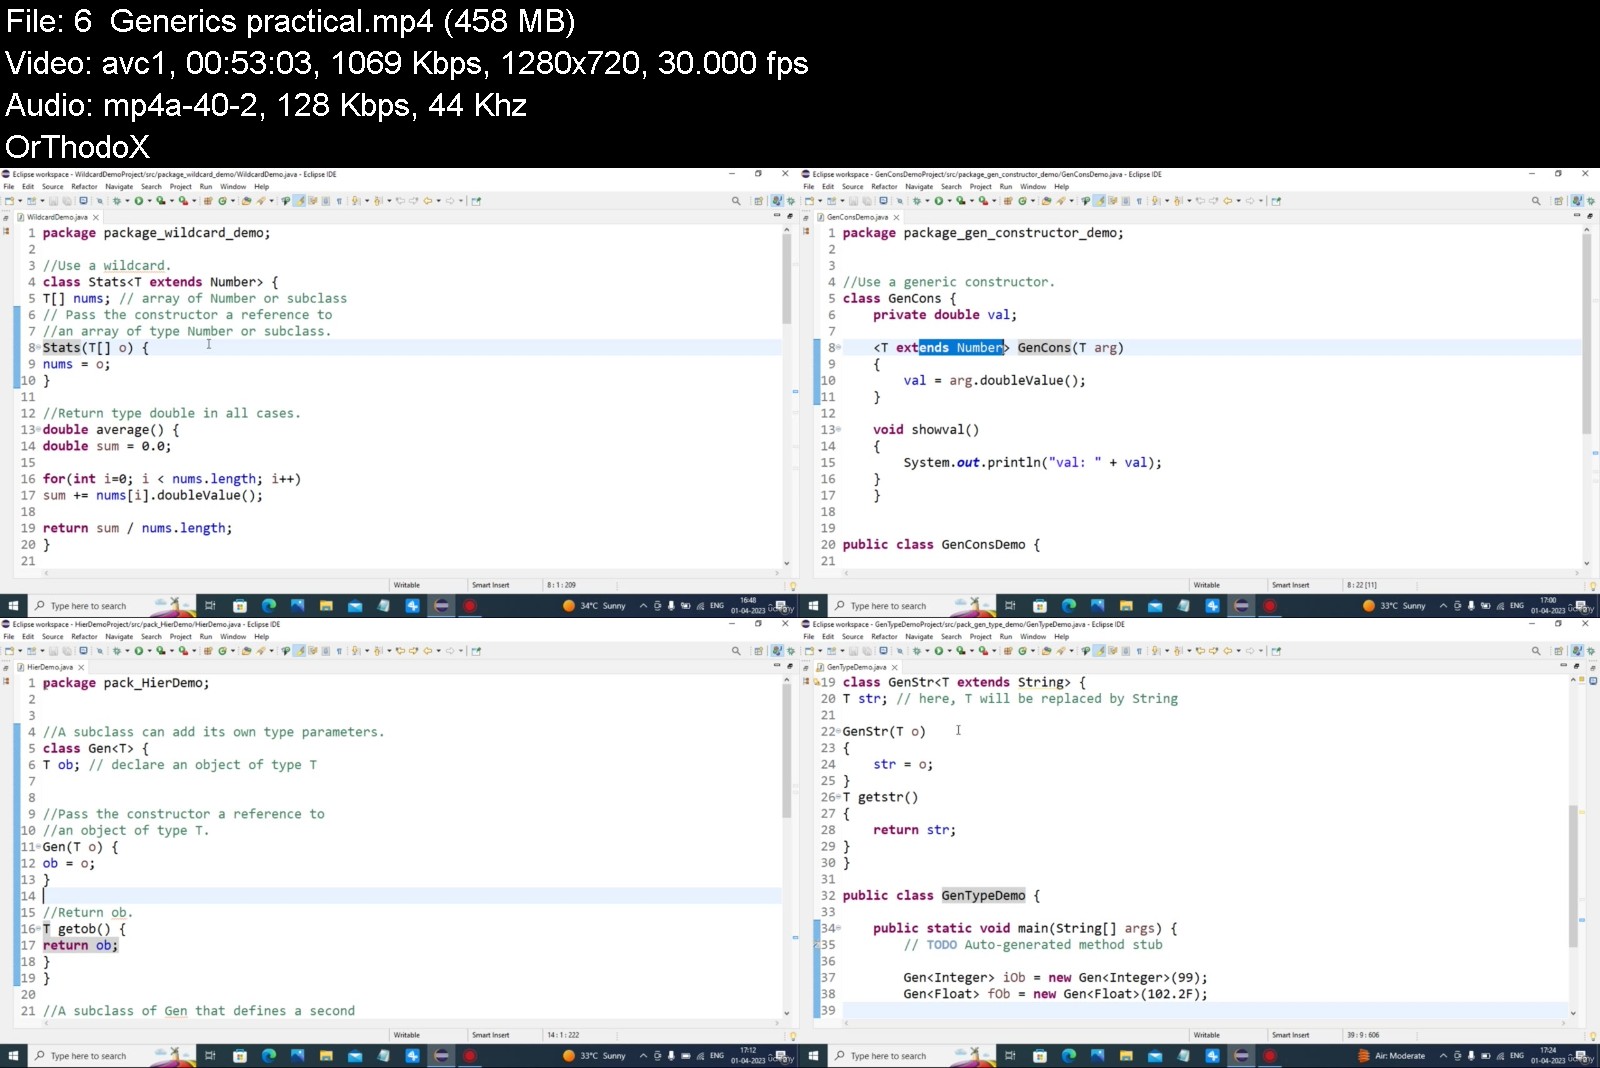Click Open Type icon in HierDemo toolbar
The image size is (1600, 1068).
247,650
